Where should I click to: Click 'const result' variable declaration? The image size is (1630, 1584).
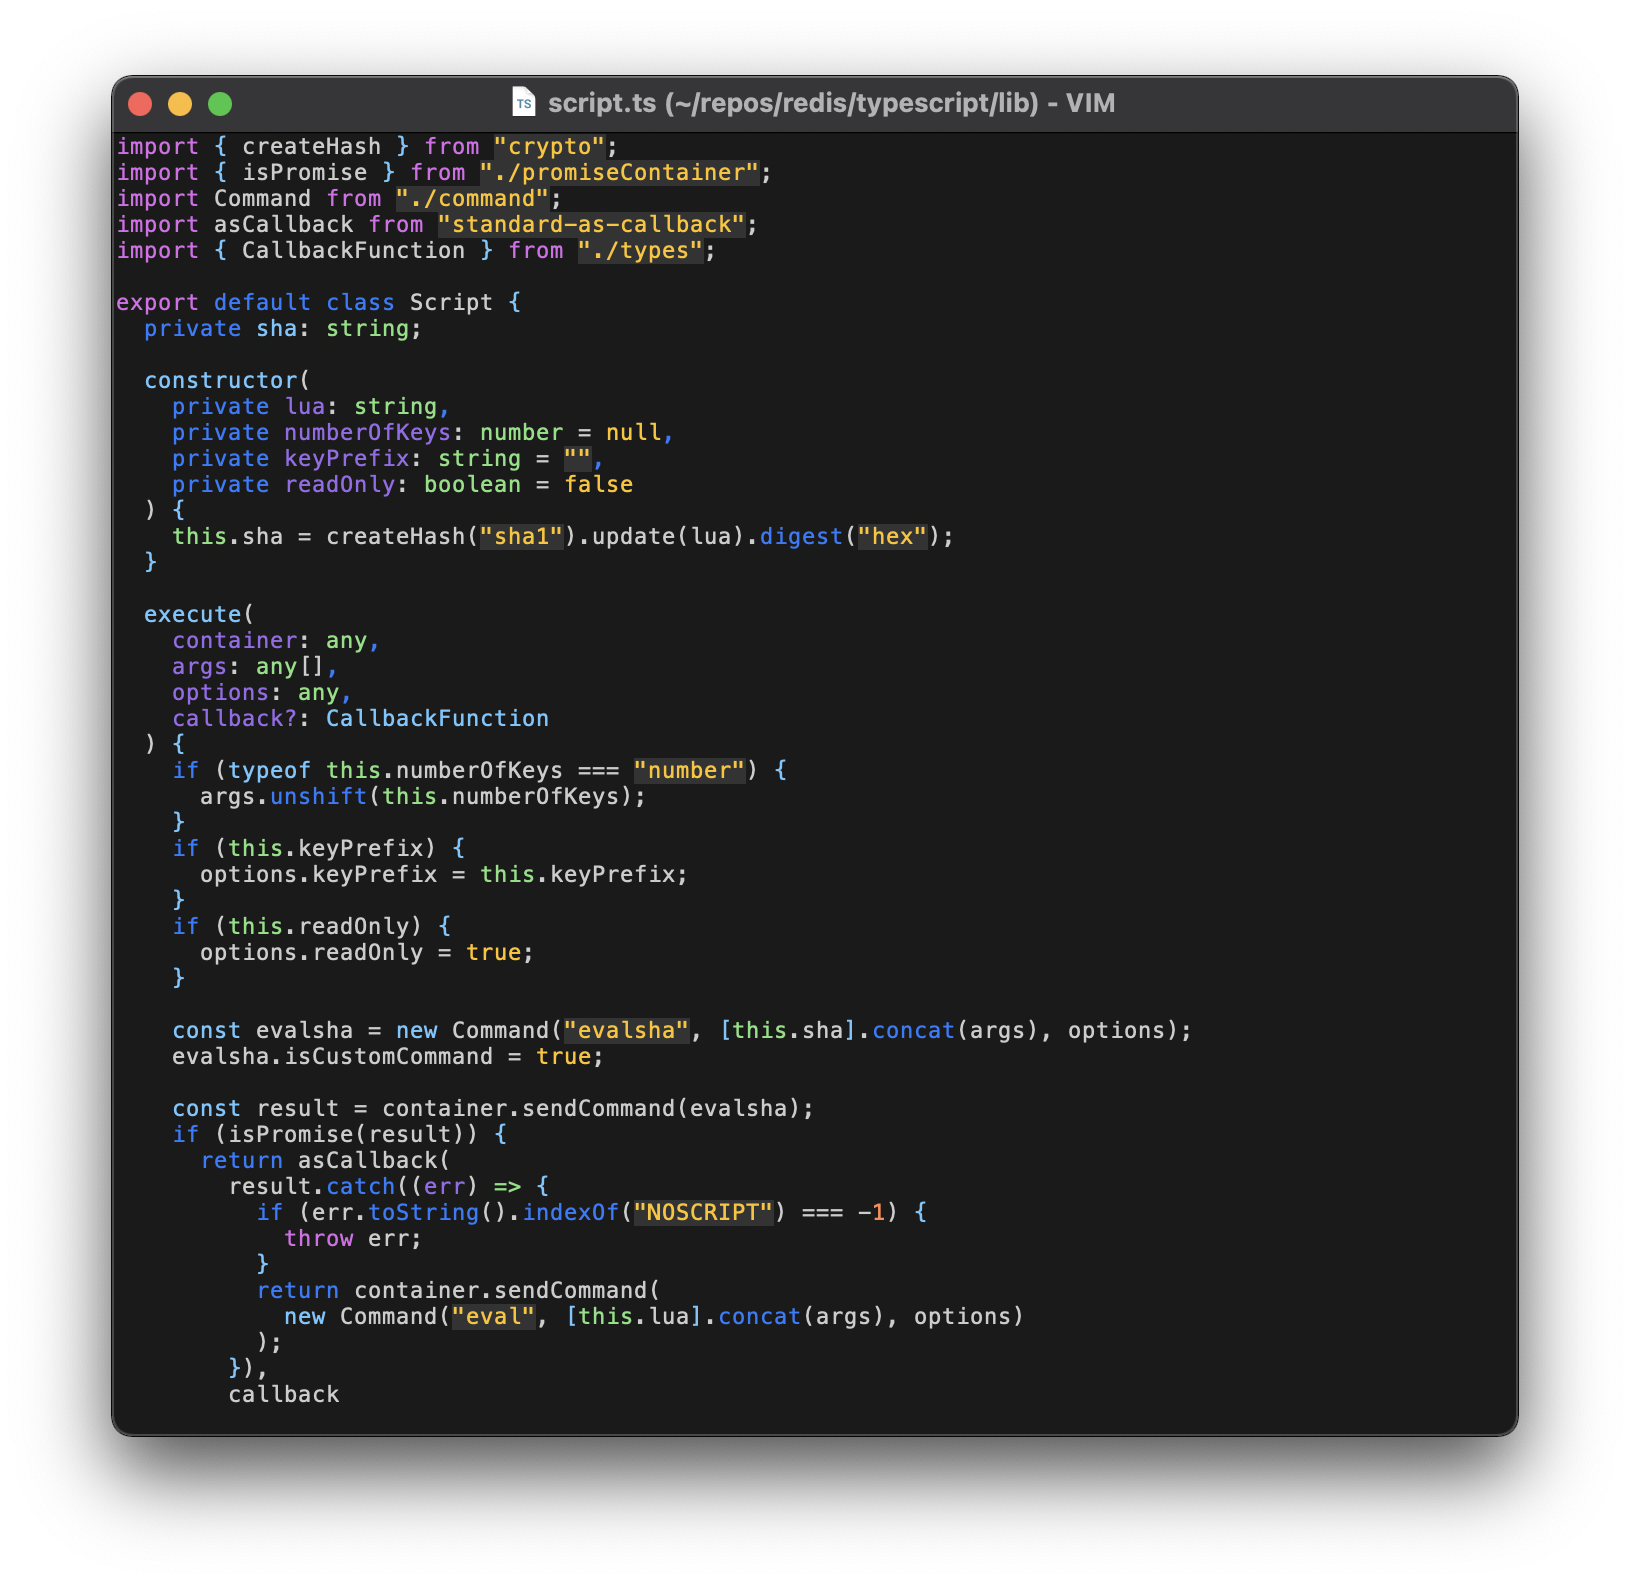(255, 1109)
